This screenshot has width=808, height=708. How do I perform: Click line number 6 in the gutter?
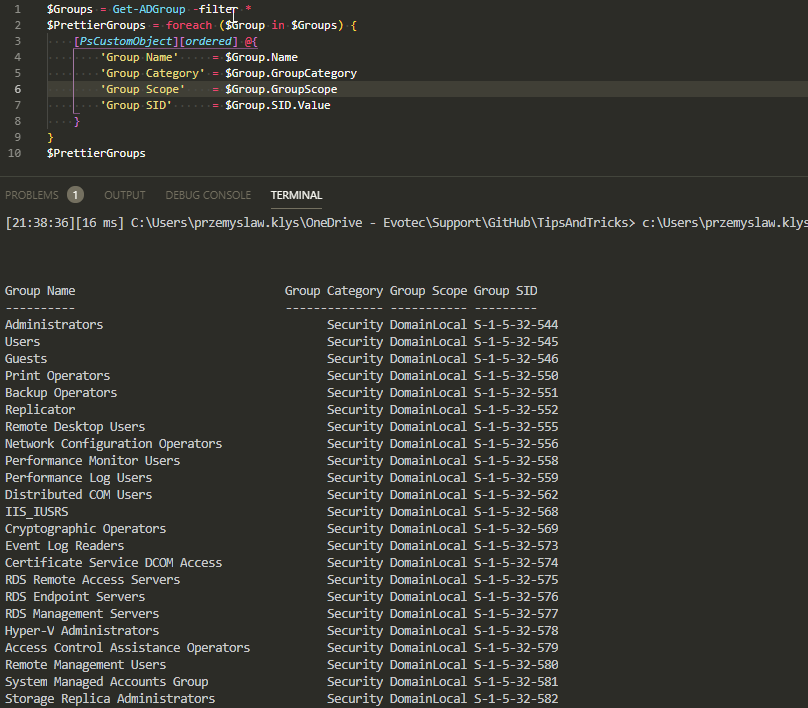pyautogui.click(x=17, y=89)
